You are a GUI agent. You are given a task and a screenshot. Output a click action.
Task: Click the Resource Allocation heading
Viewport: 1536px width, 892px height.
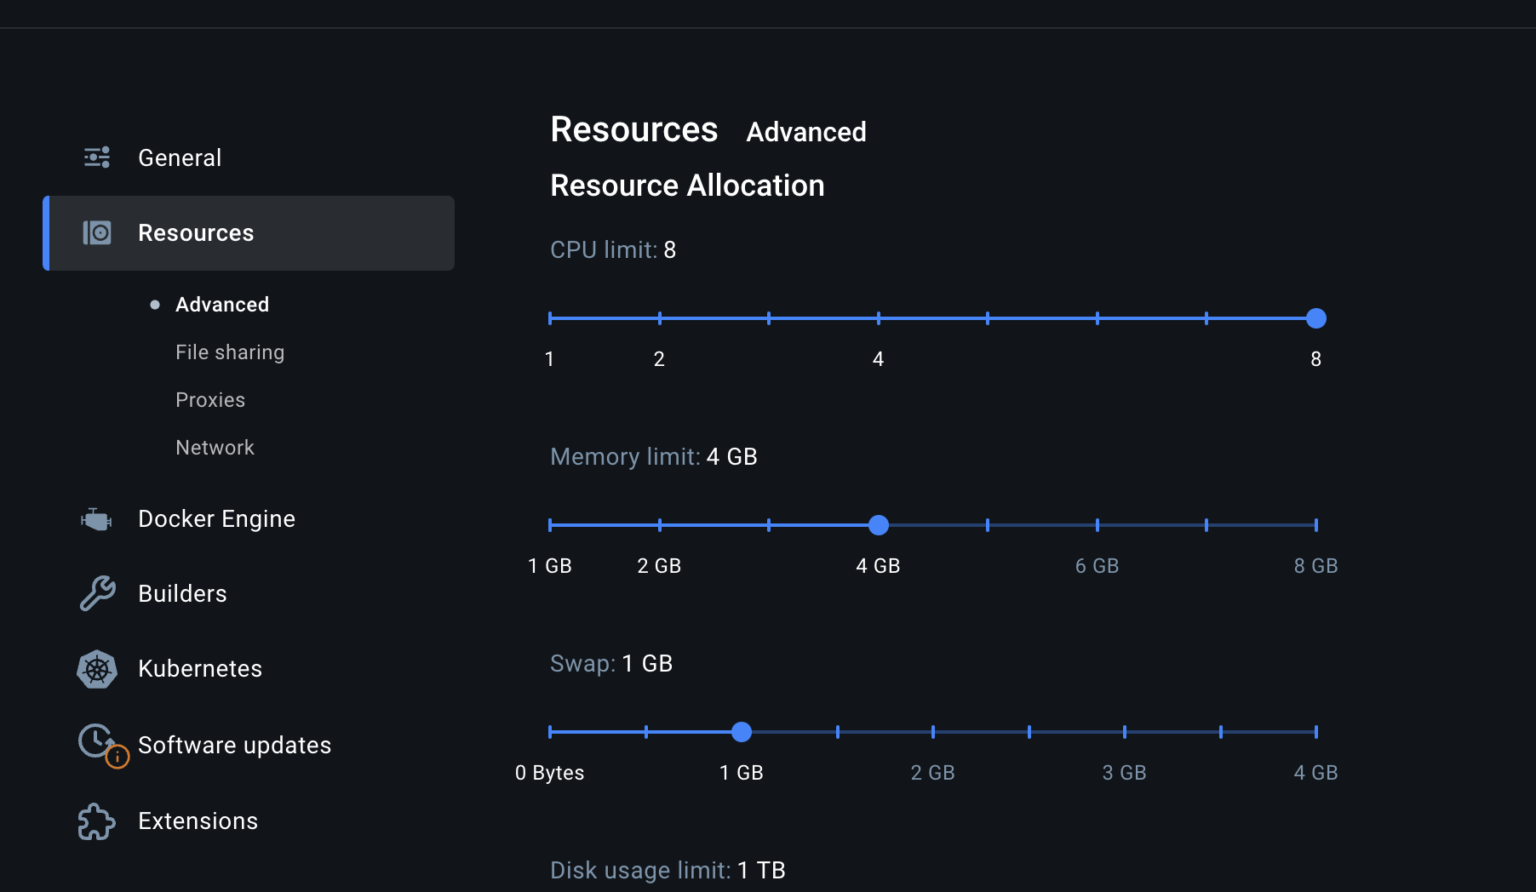click(687, 185)
